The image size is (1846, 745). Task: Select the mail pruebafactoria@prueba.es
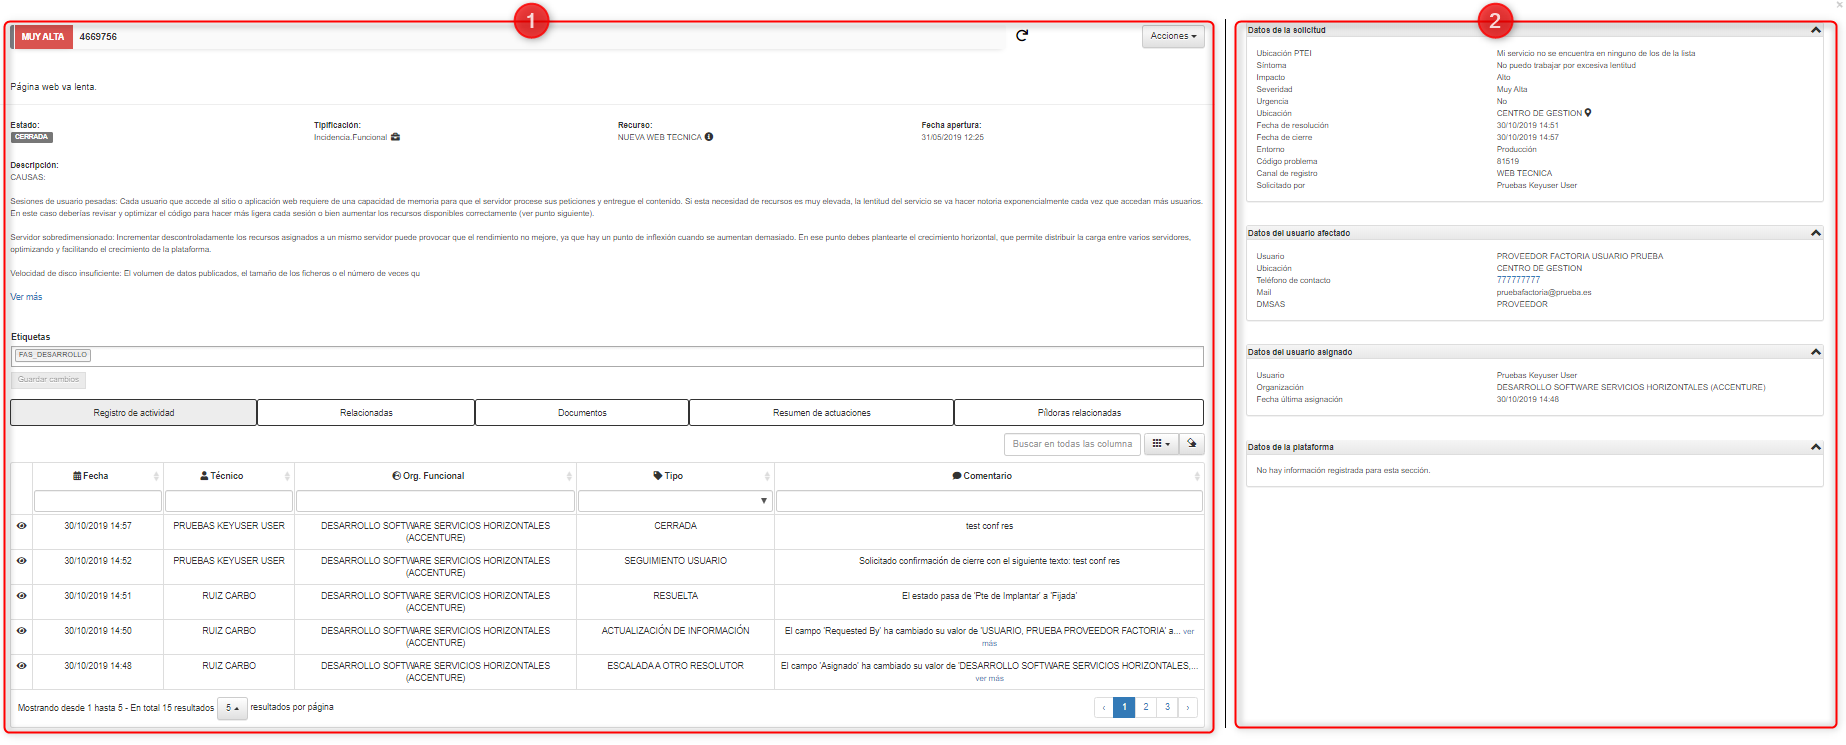coord(1543,293)
